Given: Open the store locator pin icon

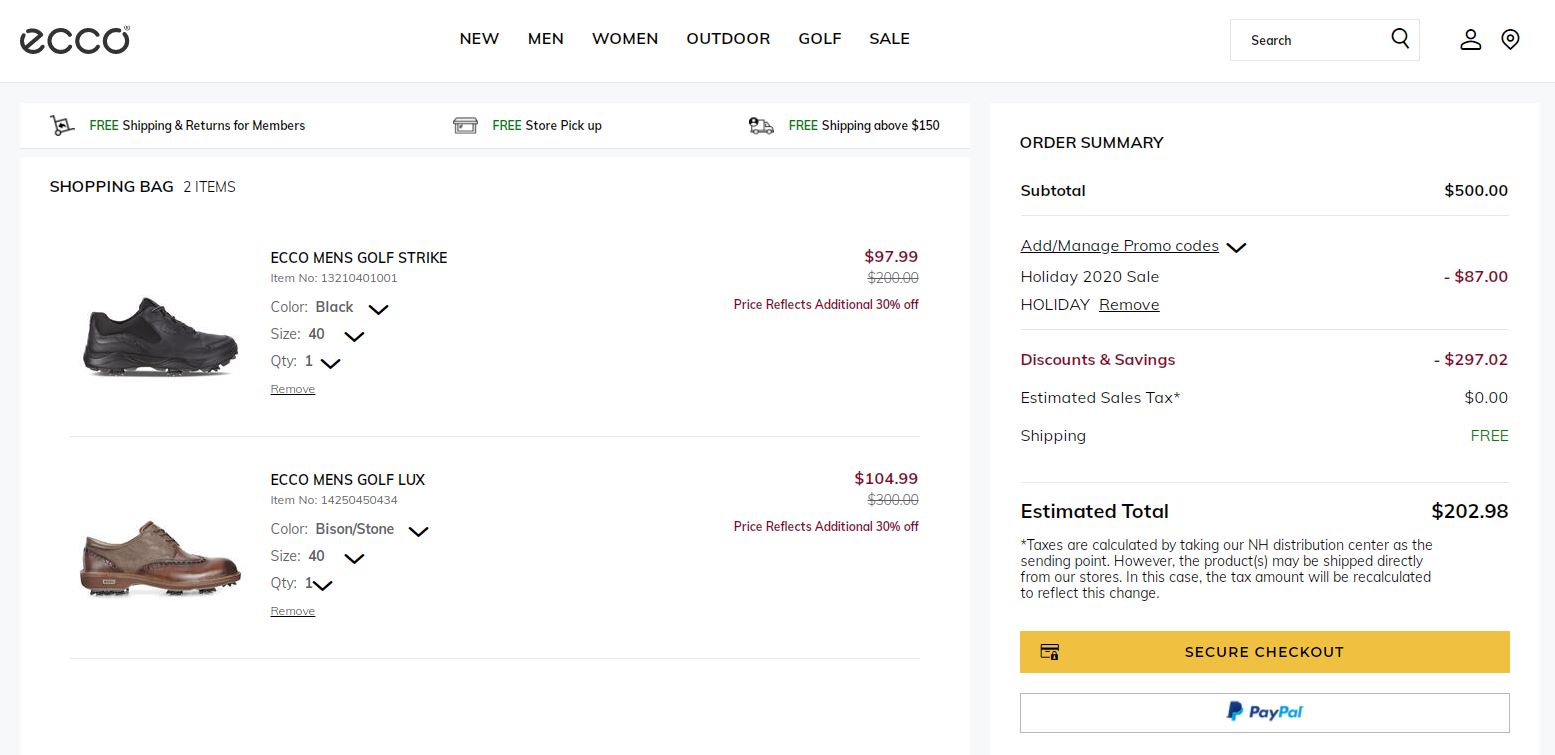Looking at the screenshot, I should (1510, 40).
